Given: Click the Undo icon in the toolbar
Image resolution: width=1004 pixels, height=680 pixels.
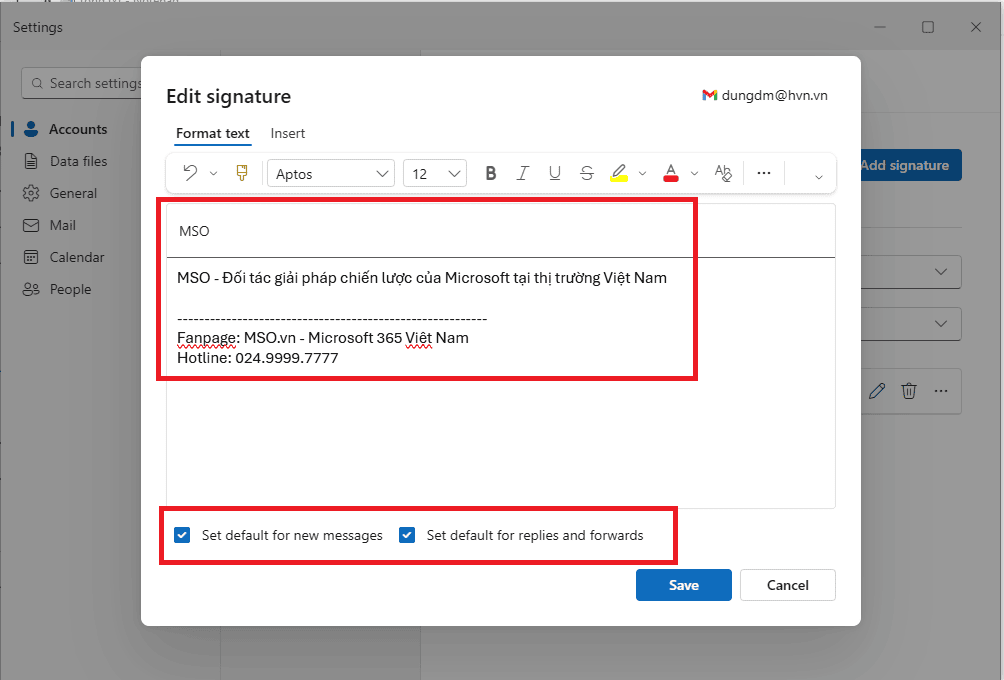Looking at the screenshot, I should click(x=190, y=173).
